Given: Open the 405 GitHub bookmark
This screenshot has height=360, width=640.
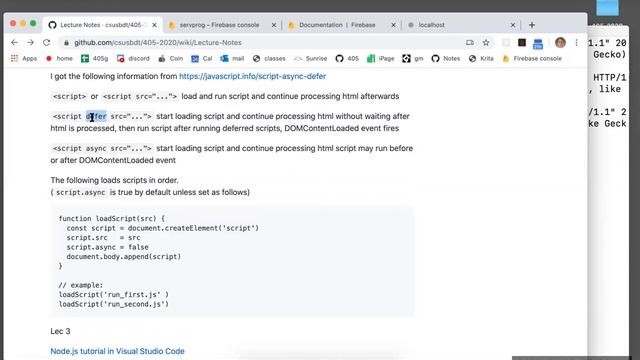Looking at the screenshot, I should point(347,58).
